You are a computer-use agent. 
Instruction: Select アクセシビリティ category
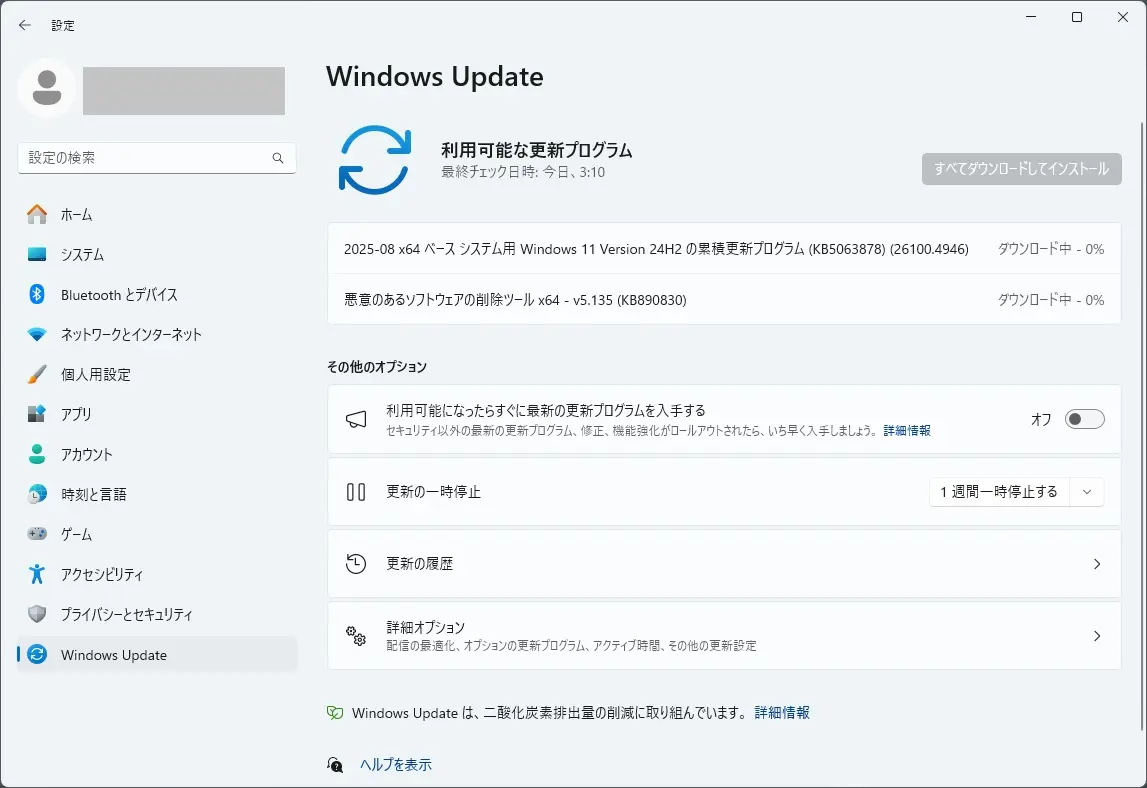(157, 574)
